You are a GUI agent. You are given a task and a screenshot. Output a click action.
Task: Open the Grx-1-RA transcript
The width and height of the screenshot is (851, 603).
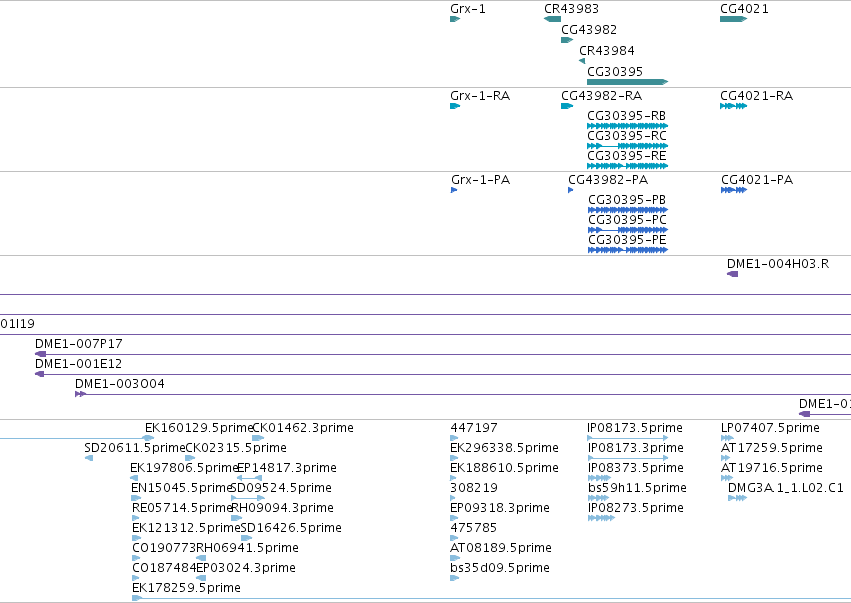click(x=455, y=106)
